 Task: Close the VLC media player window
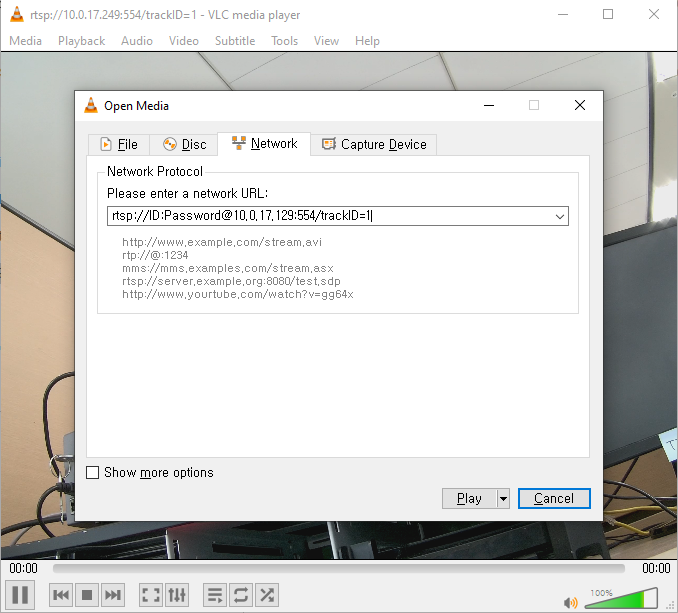click(654, 14)
